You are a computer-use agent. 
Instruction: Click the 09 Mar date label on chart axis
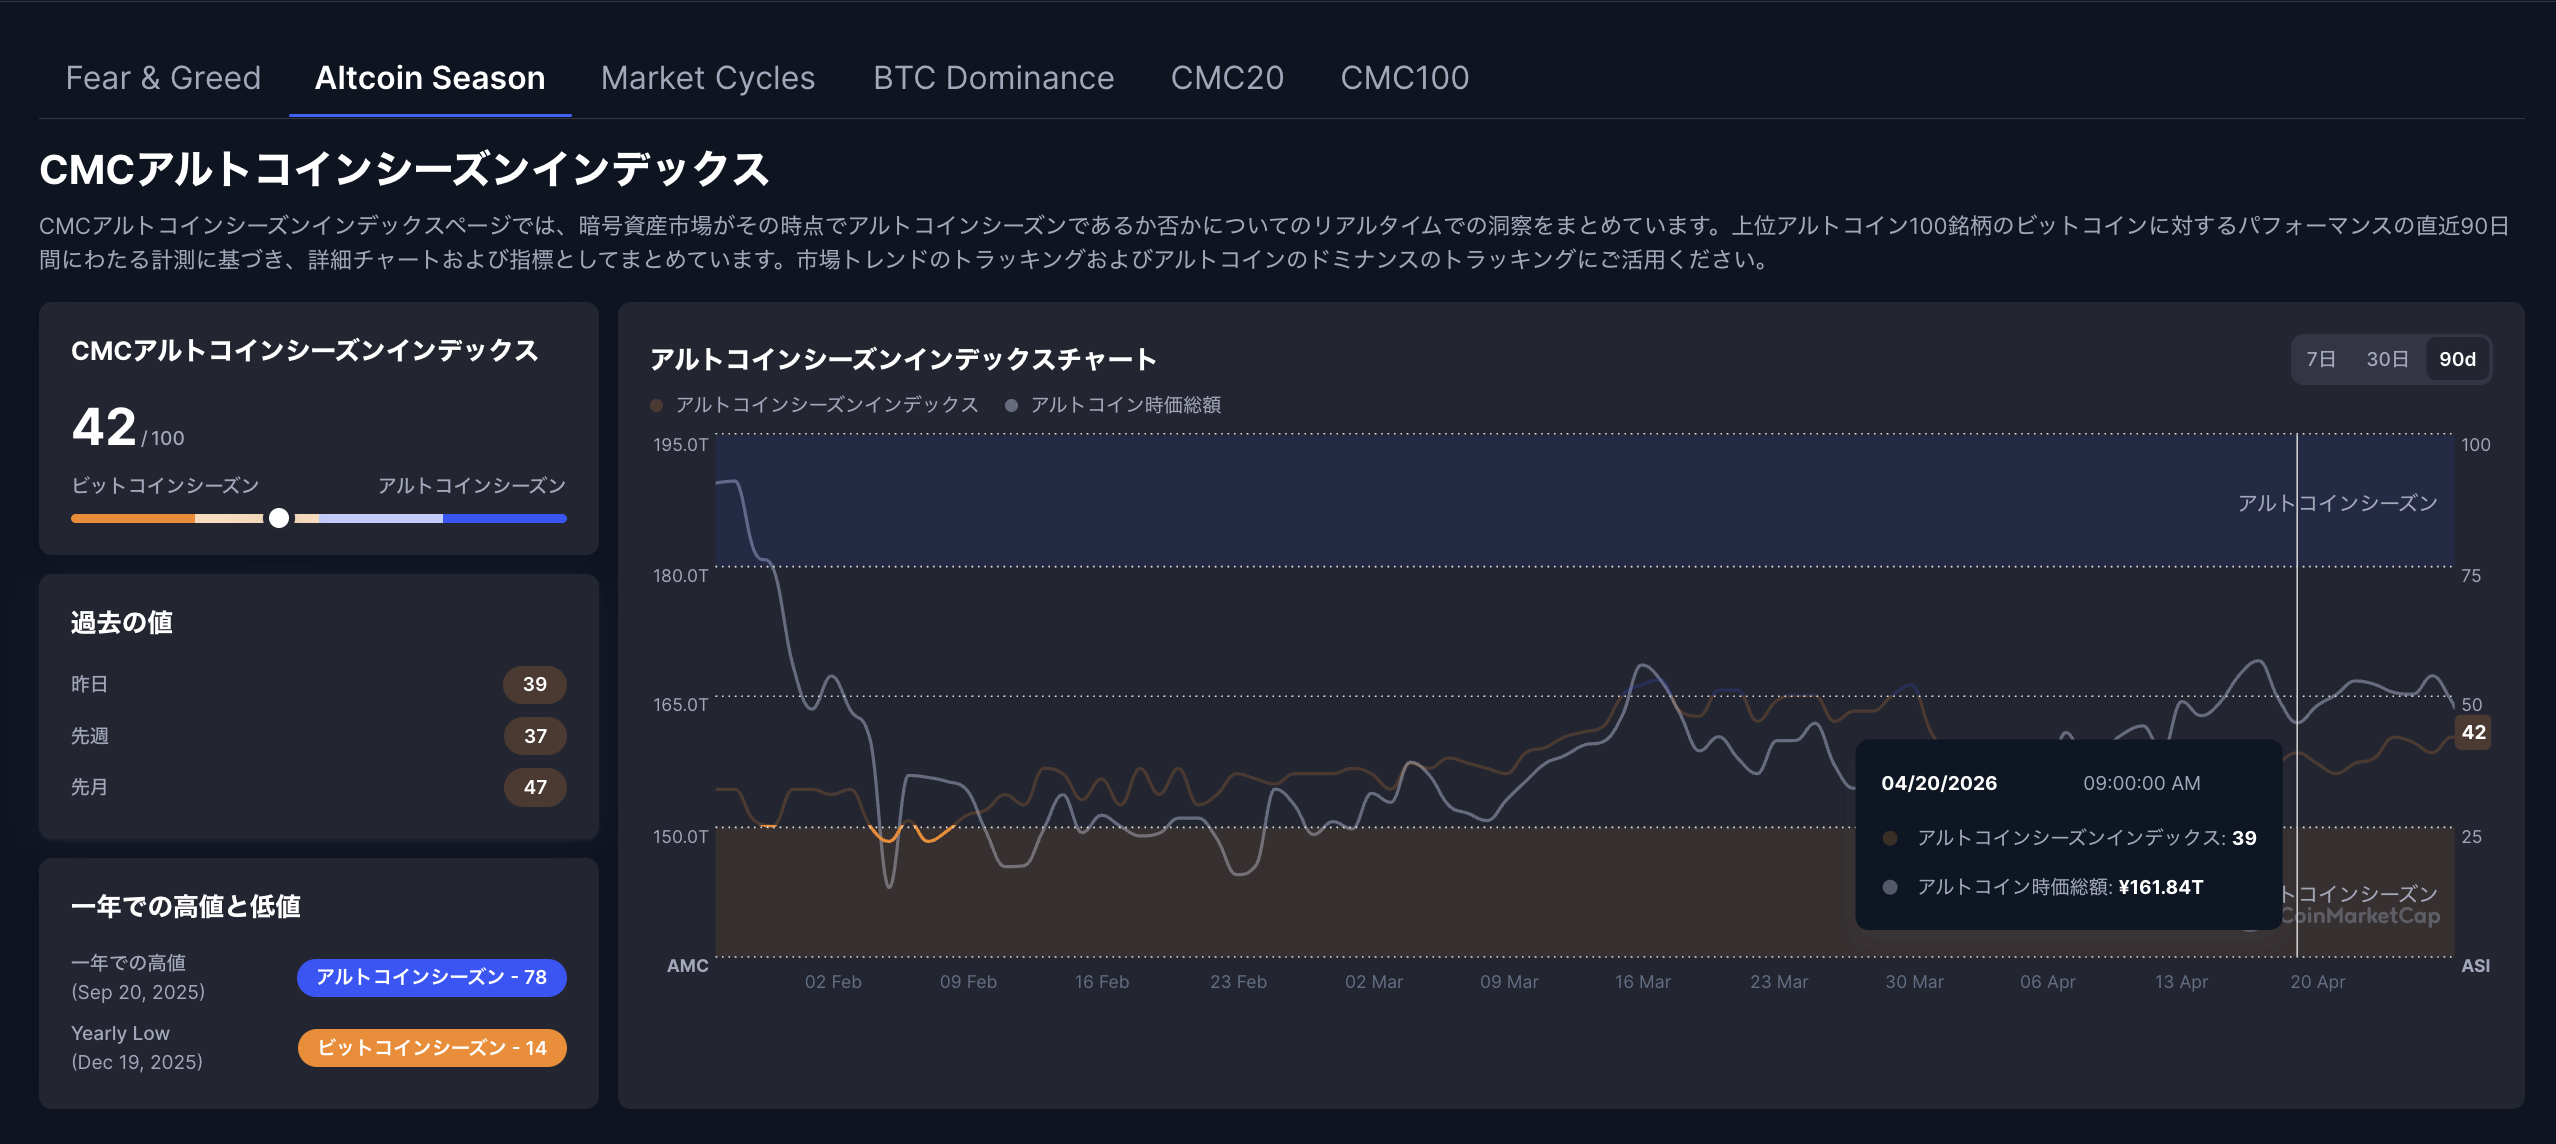click(x=1508, y=982)
